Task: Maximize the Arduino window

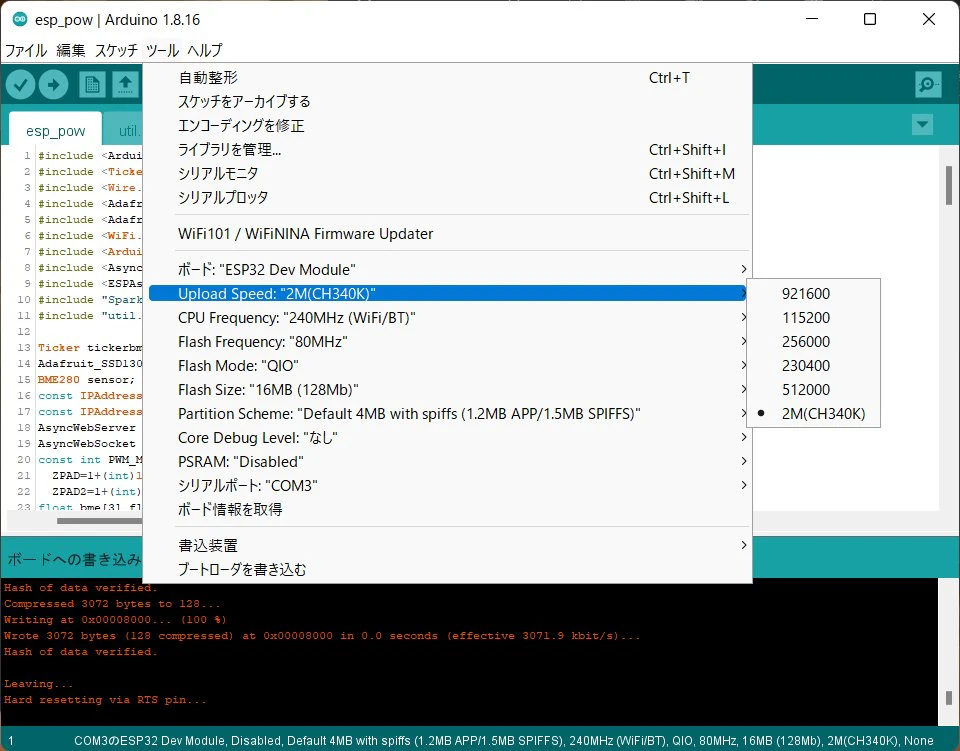Action: point(869,19)
